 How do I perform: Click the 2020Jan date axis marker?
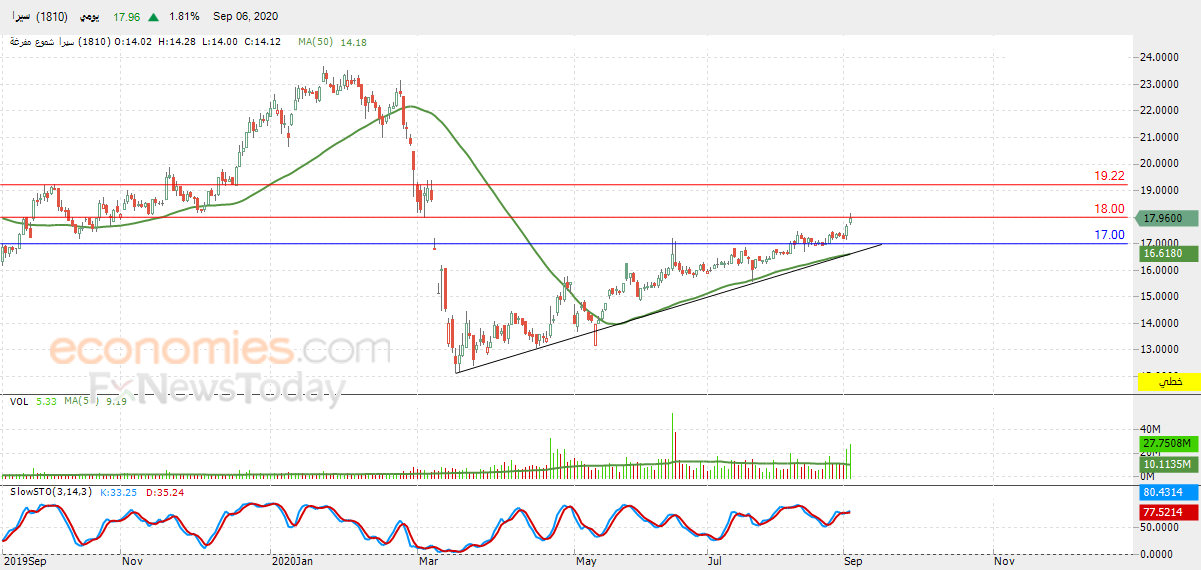292,562
